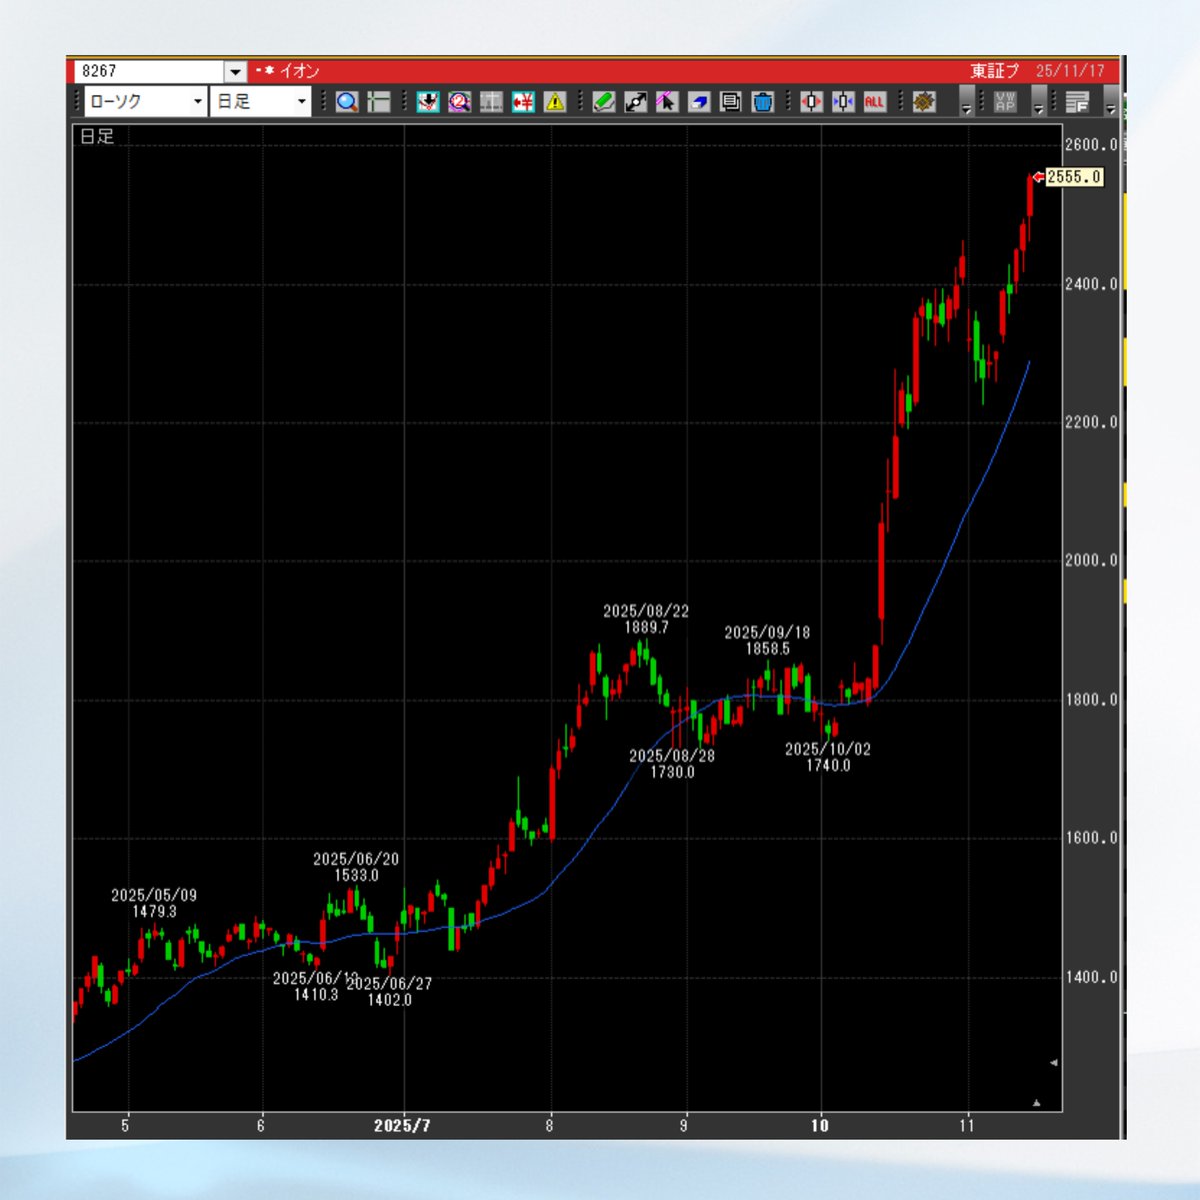The width and height of the screenshot is (1200, 1200).
Task: Open the brown gear chart settings icon
Action: [x=923, y=101]
